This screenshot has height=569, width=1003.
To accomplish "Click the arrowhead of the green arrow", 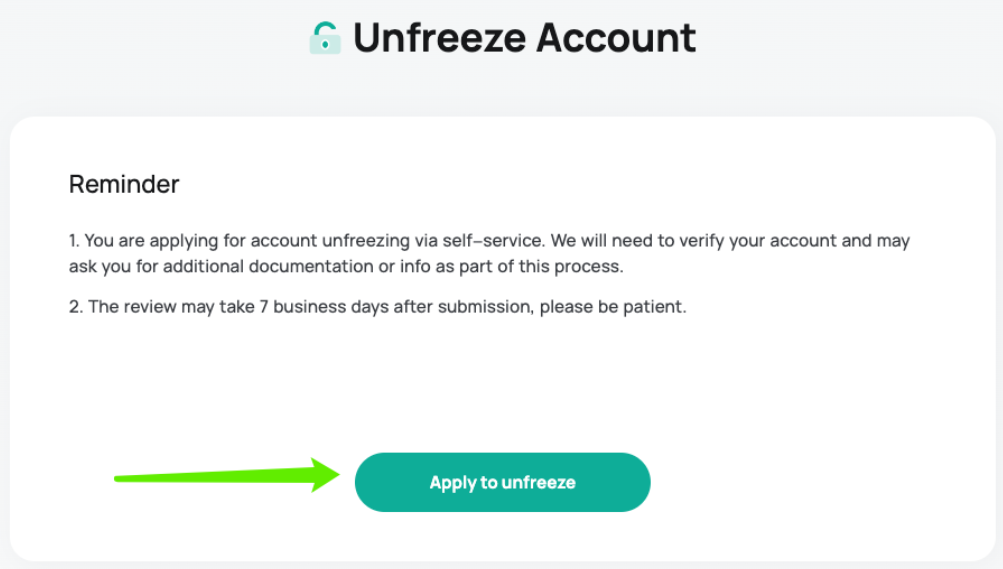I will point(325,475).
